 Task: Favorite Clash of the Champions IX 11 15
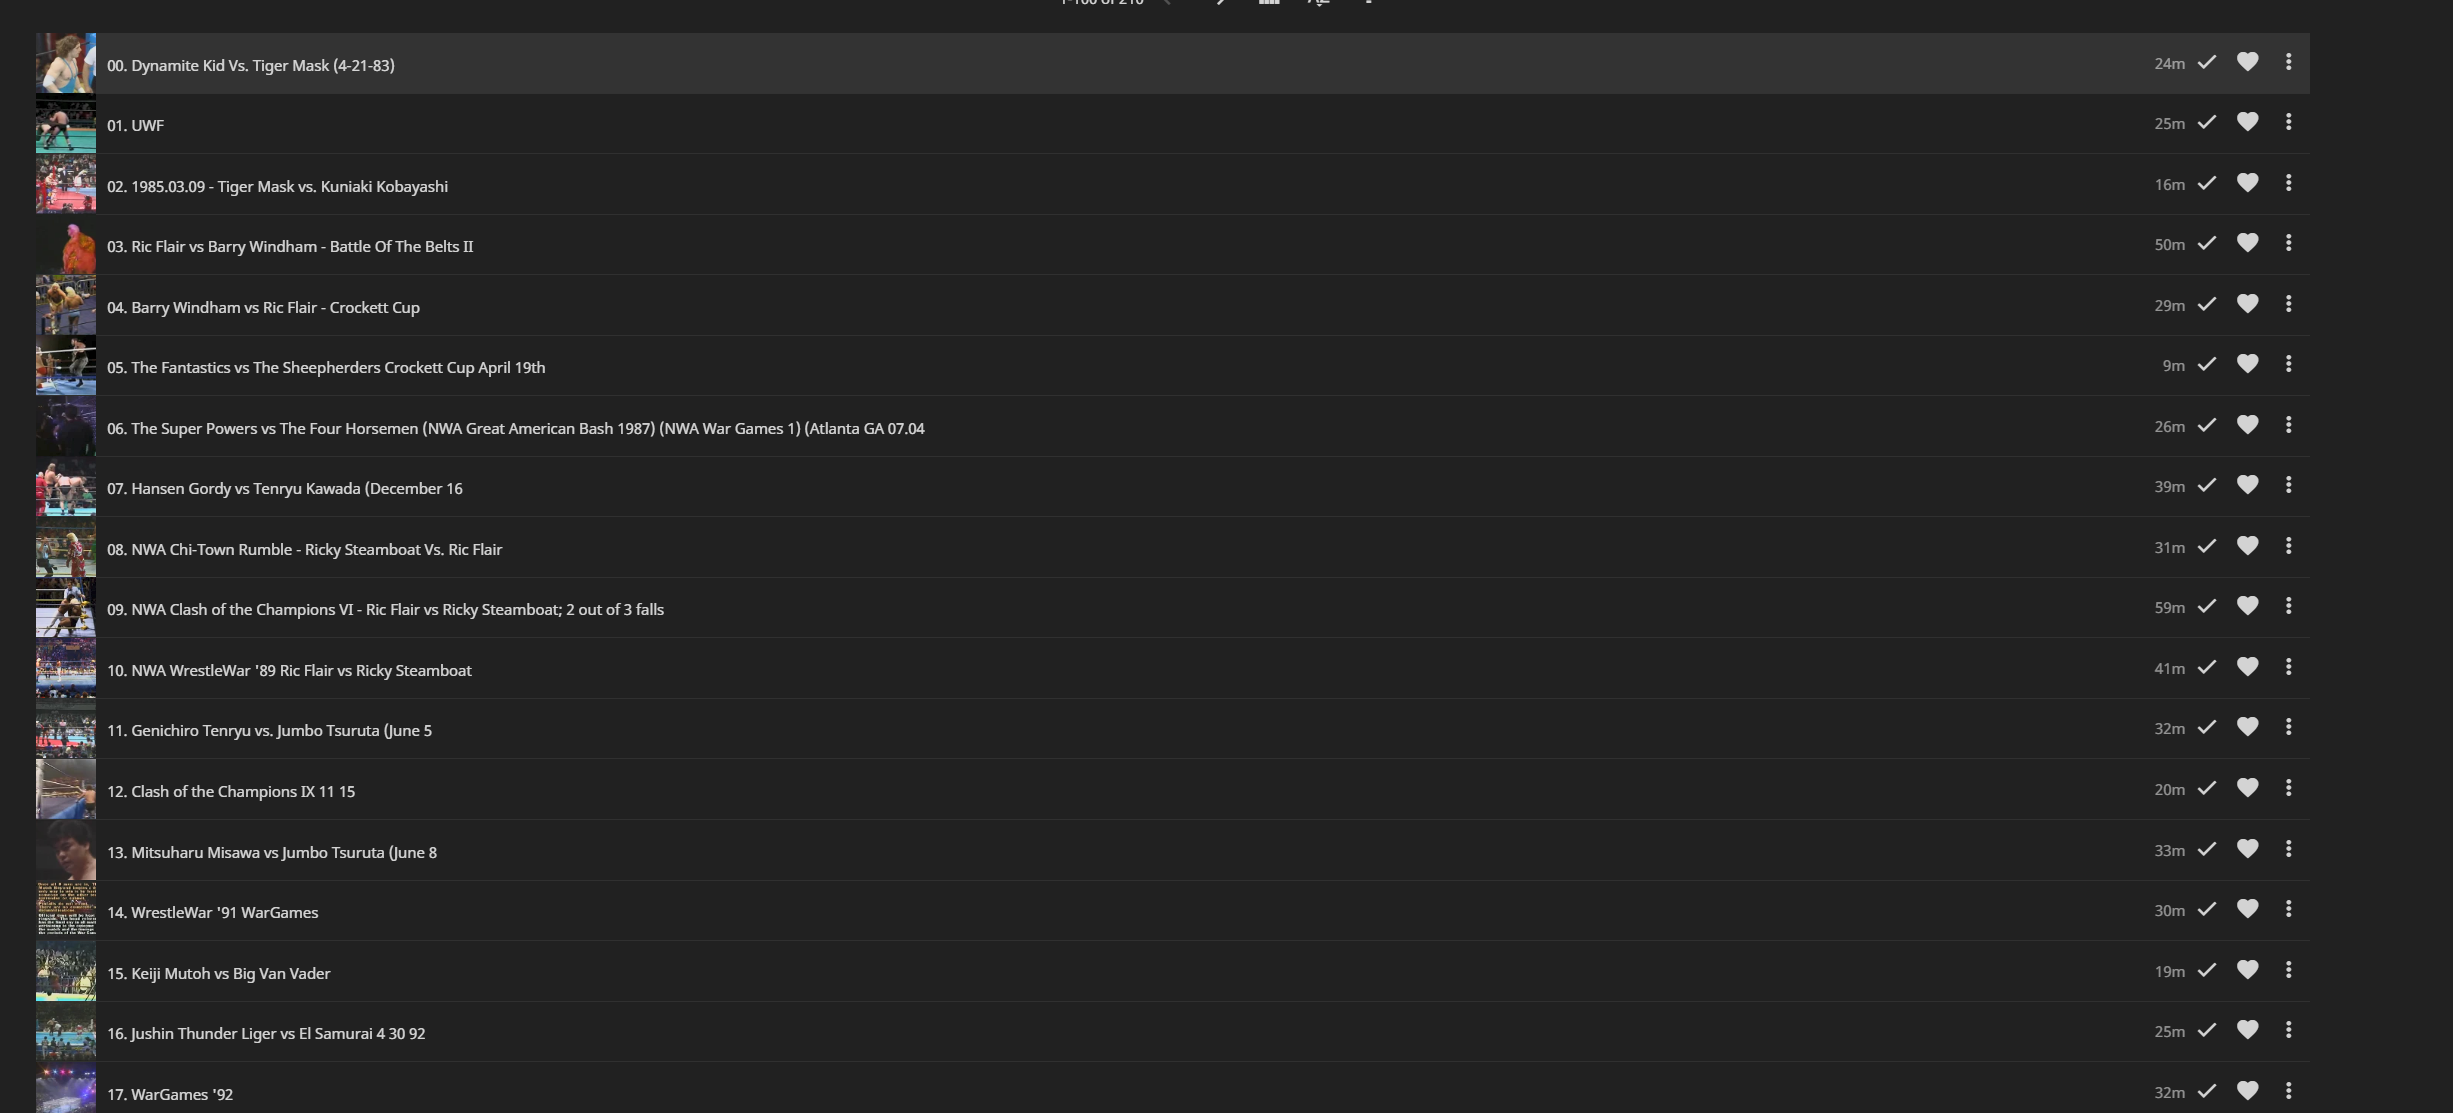click(x=2247, y=788)
